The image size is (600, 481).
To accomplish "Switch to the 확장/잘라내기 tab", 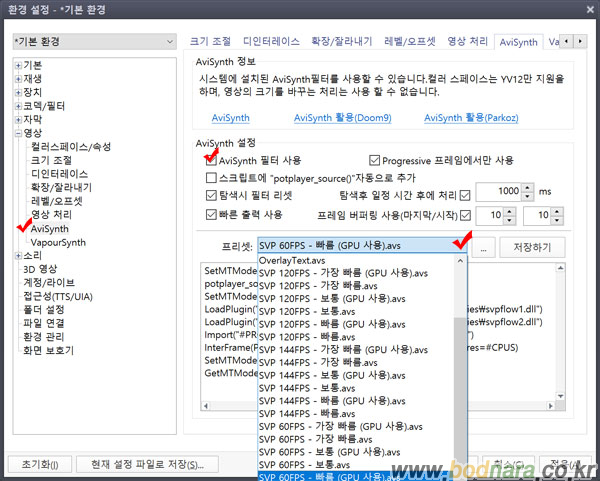I will click(342, 41).
